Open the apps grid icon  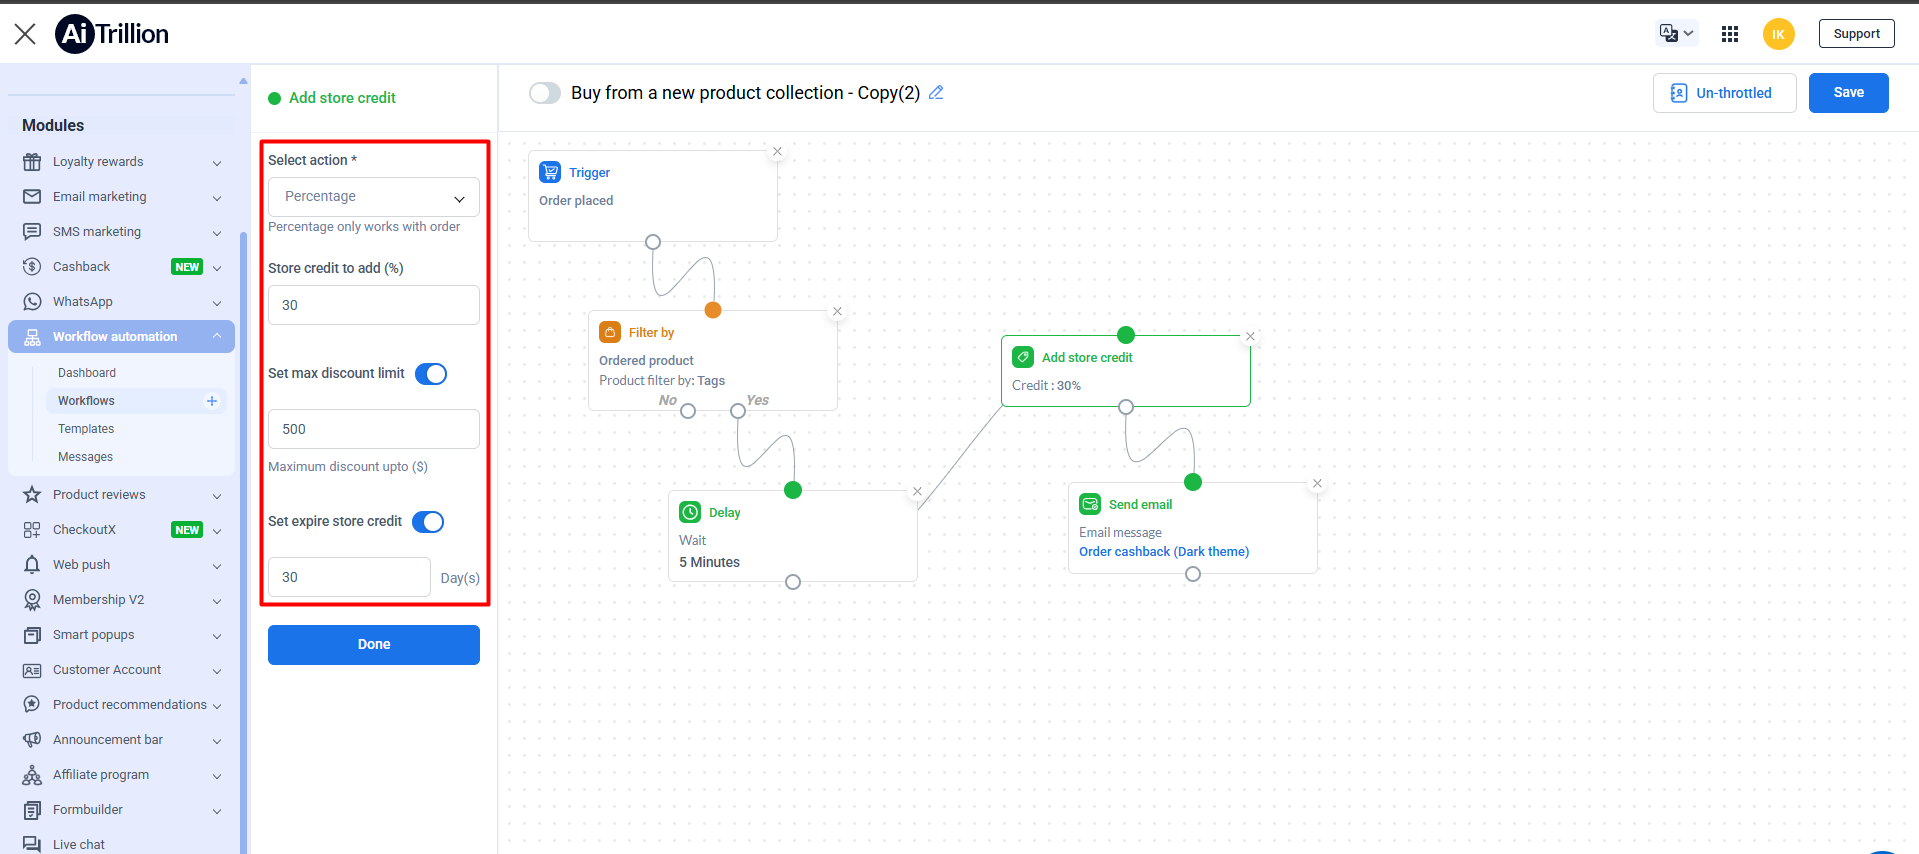1730,34
